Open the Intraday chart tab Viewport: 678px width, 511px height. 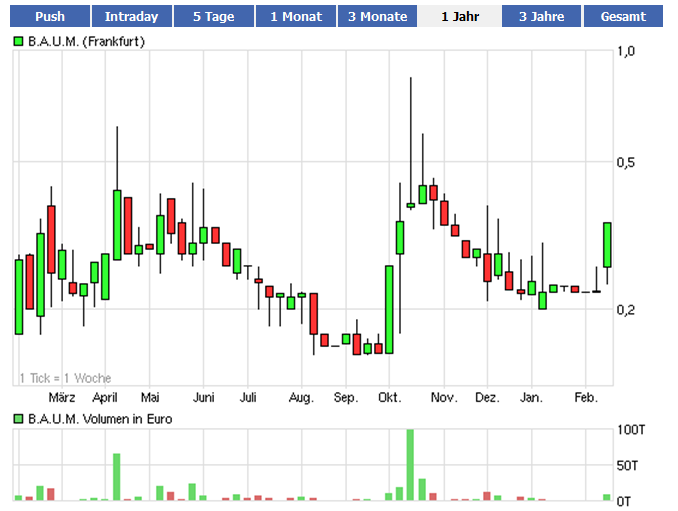tap(131, 16)
